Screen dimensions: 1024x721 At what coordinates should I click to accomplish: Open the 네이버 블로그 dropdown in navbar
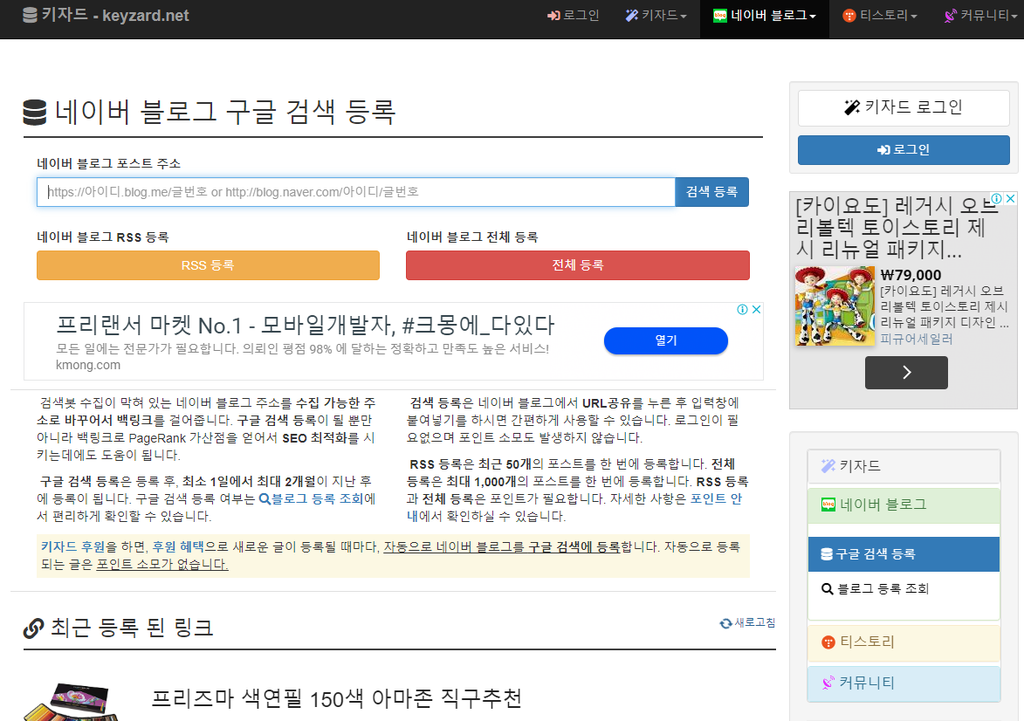[765, 16]
